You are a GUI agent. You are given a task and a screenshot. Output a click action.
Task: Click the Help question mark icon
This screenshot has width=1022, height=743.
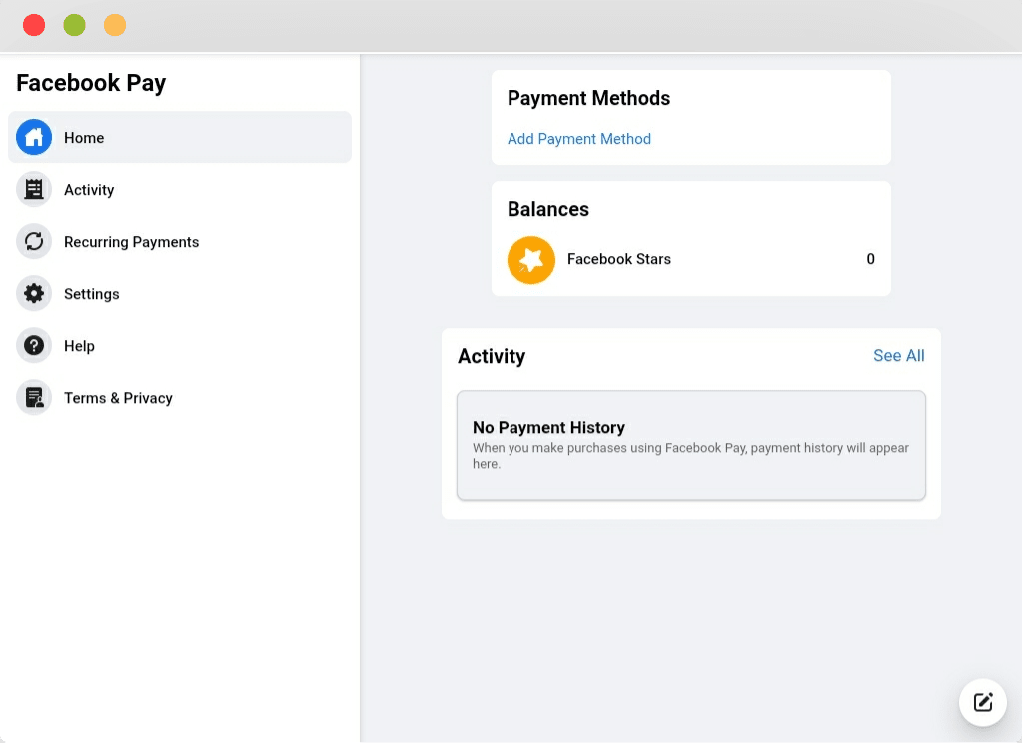[x=34, y=346]
